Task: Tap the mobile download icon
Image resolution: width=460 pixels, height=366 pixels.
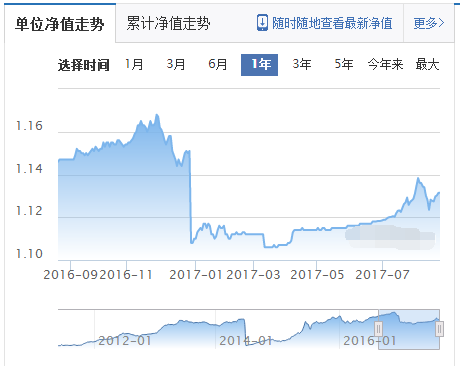Action: point(262,23)
